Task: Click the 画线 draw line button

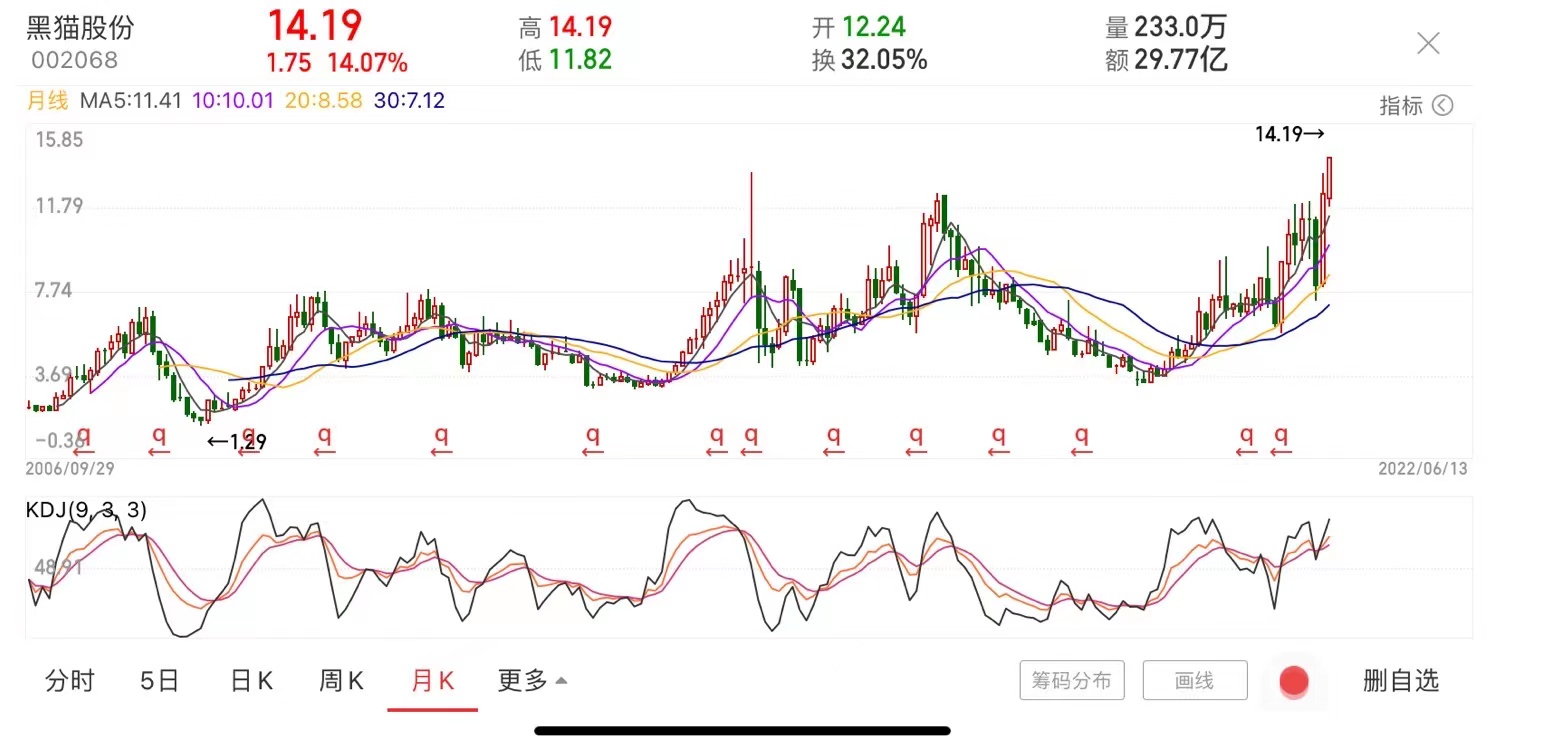Action: pyautogui.click(x=1194, y=681)
